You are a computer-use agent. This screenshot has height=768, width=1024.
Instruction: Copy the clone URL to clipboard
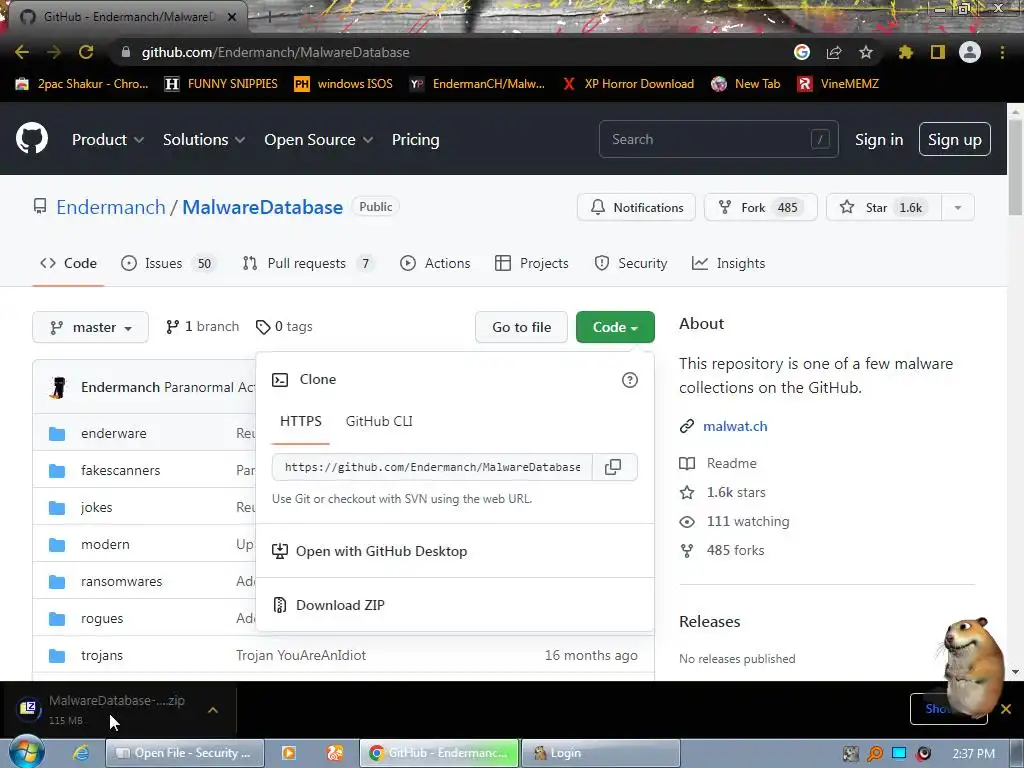[x=613, y=467]
